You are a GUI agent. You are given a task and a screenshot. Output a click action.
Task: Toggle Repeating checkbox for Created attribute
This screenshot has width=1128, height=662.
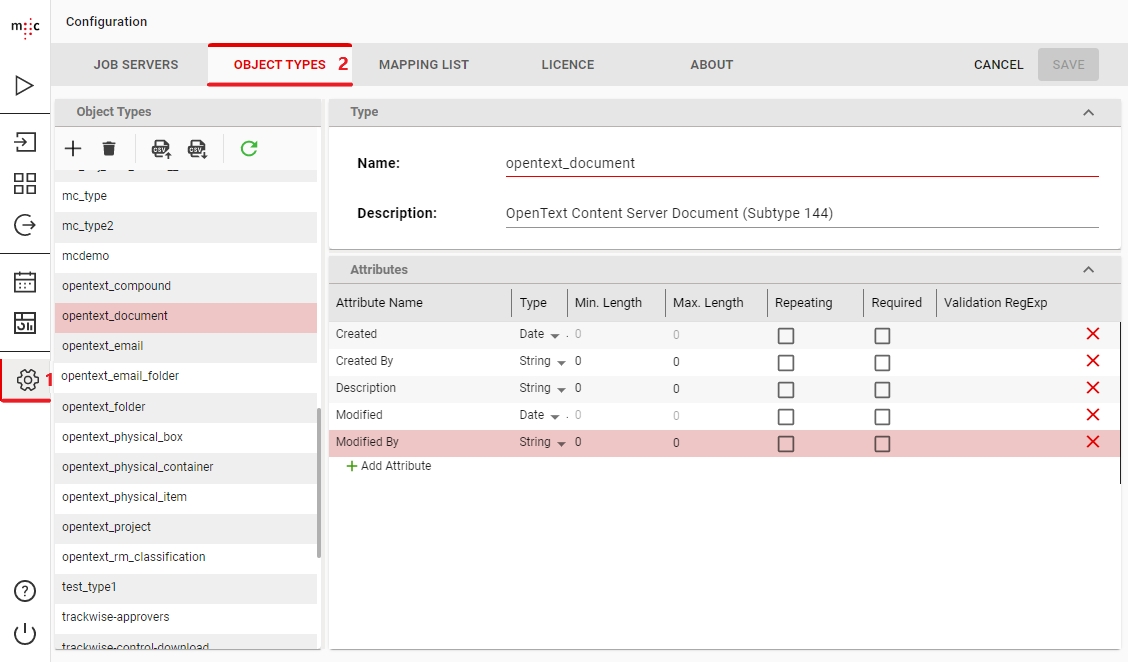coord(786,336)
